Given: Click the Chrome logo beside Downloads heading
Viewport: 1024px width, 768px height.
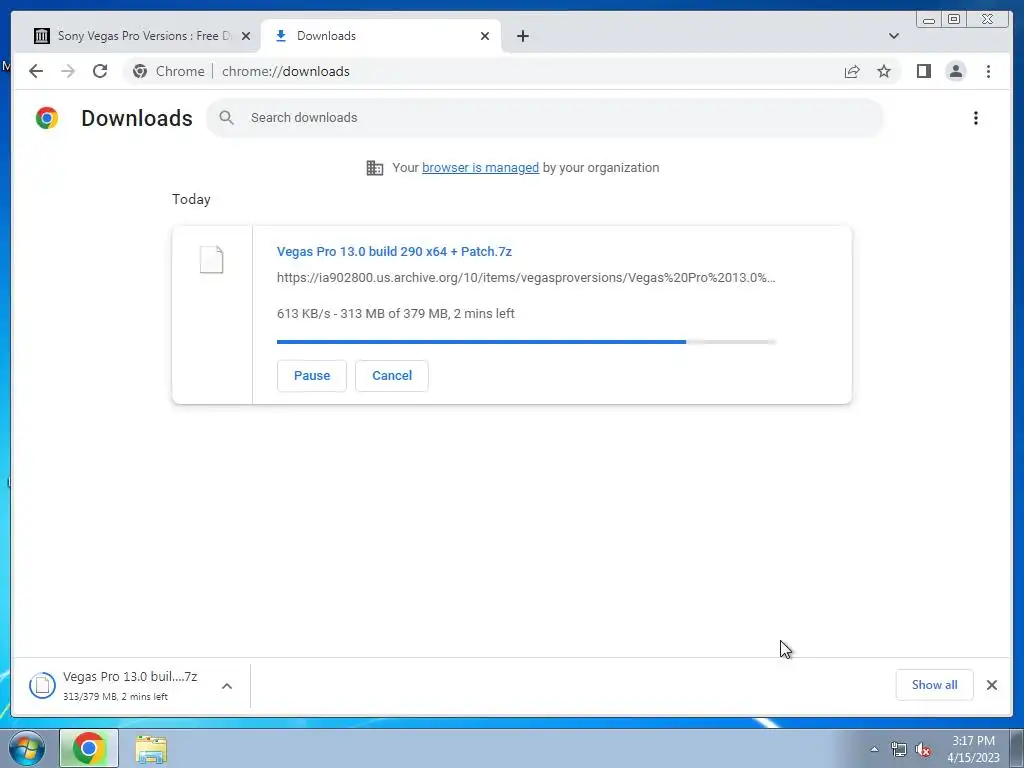Looking at the screenshot, I should 47,118.
